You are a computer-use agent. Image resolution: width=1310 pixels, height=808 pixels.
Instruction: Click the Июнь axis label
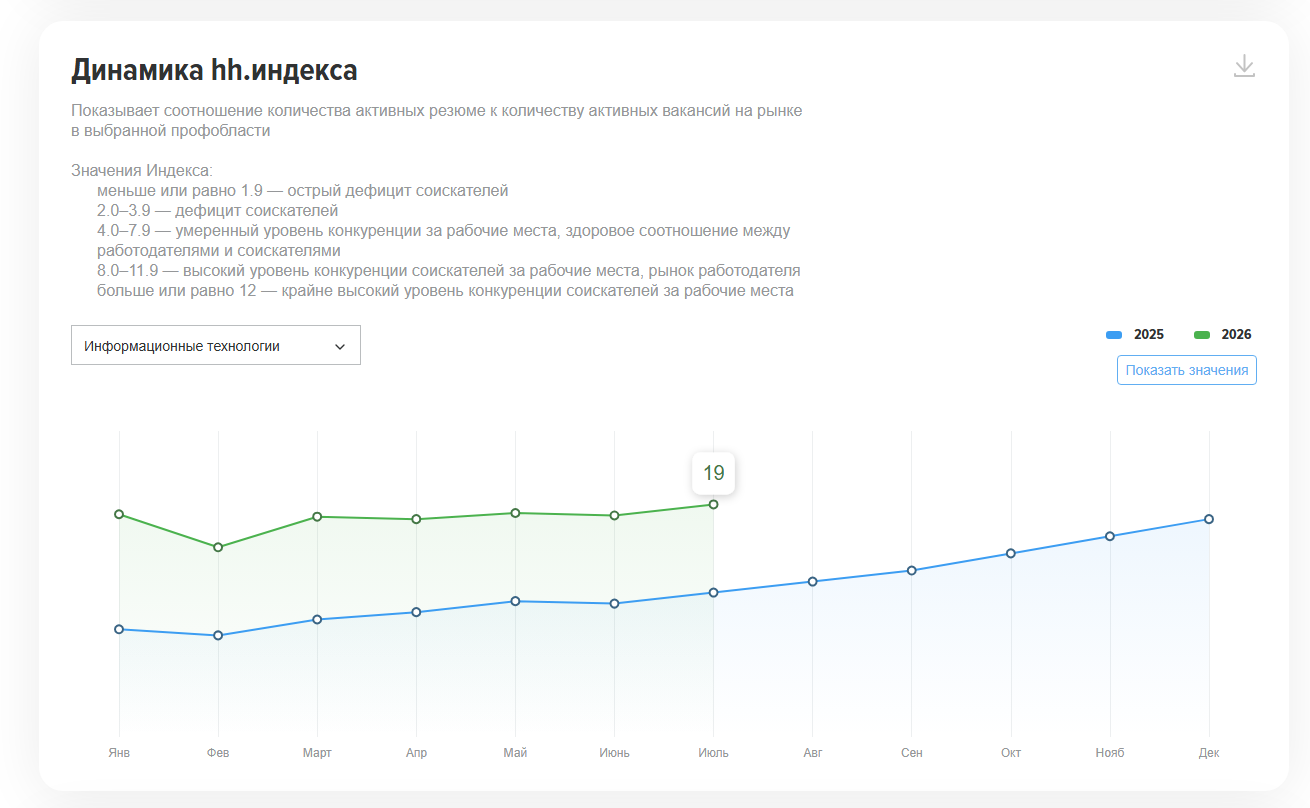614,753
